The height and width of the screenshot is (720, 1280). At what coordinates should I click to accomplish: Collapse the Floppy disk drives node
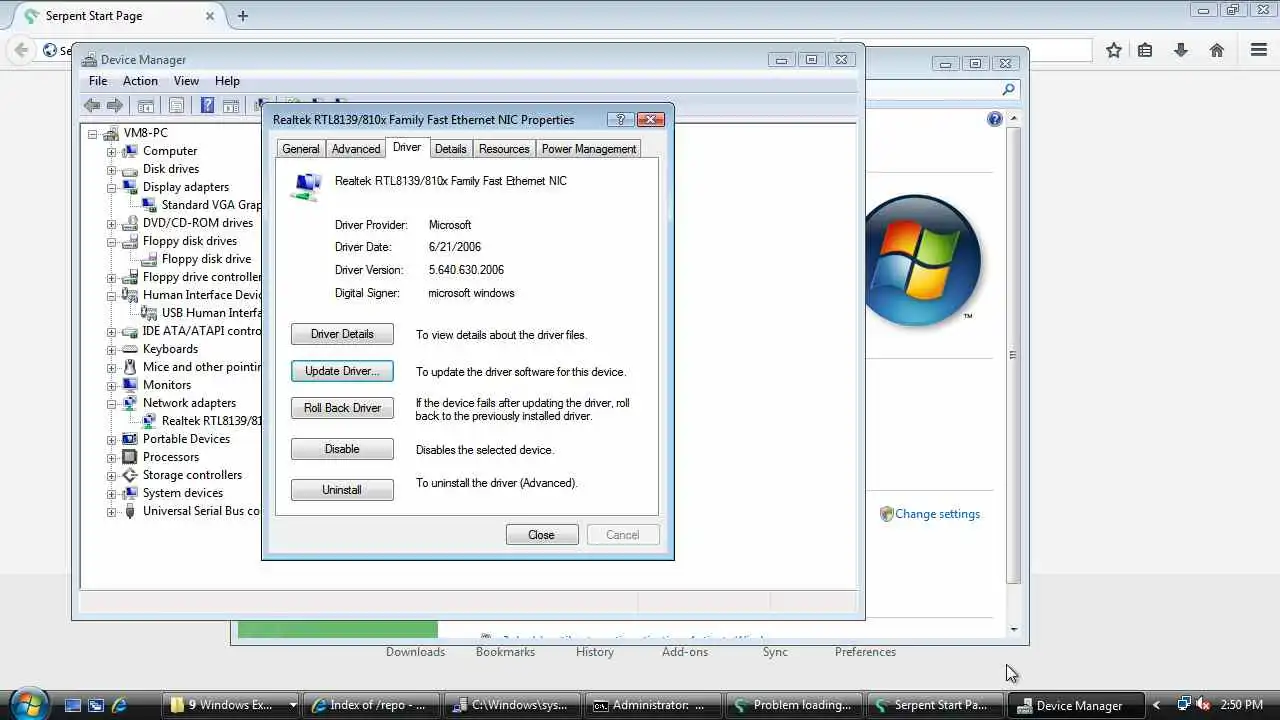tap(112, 242)
